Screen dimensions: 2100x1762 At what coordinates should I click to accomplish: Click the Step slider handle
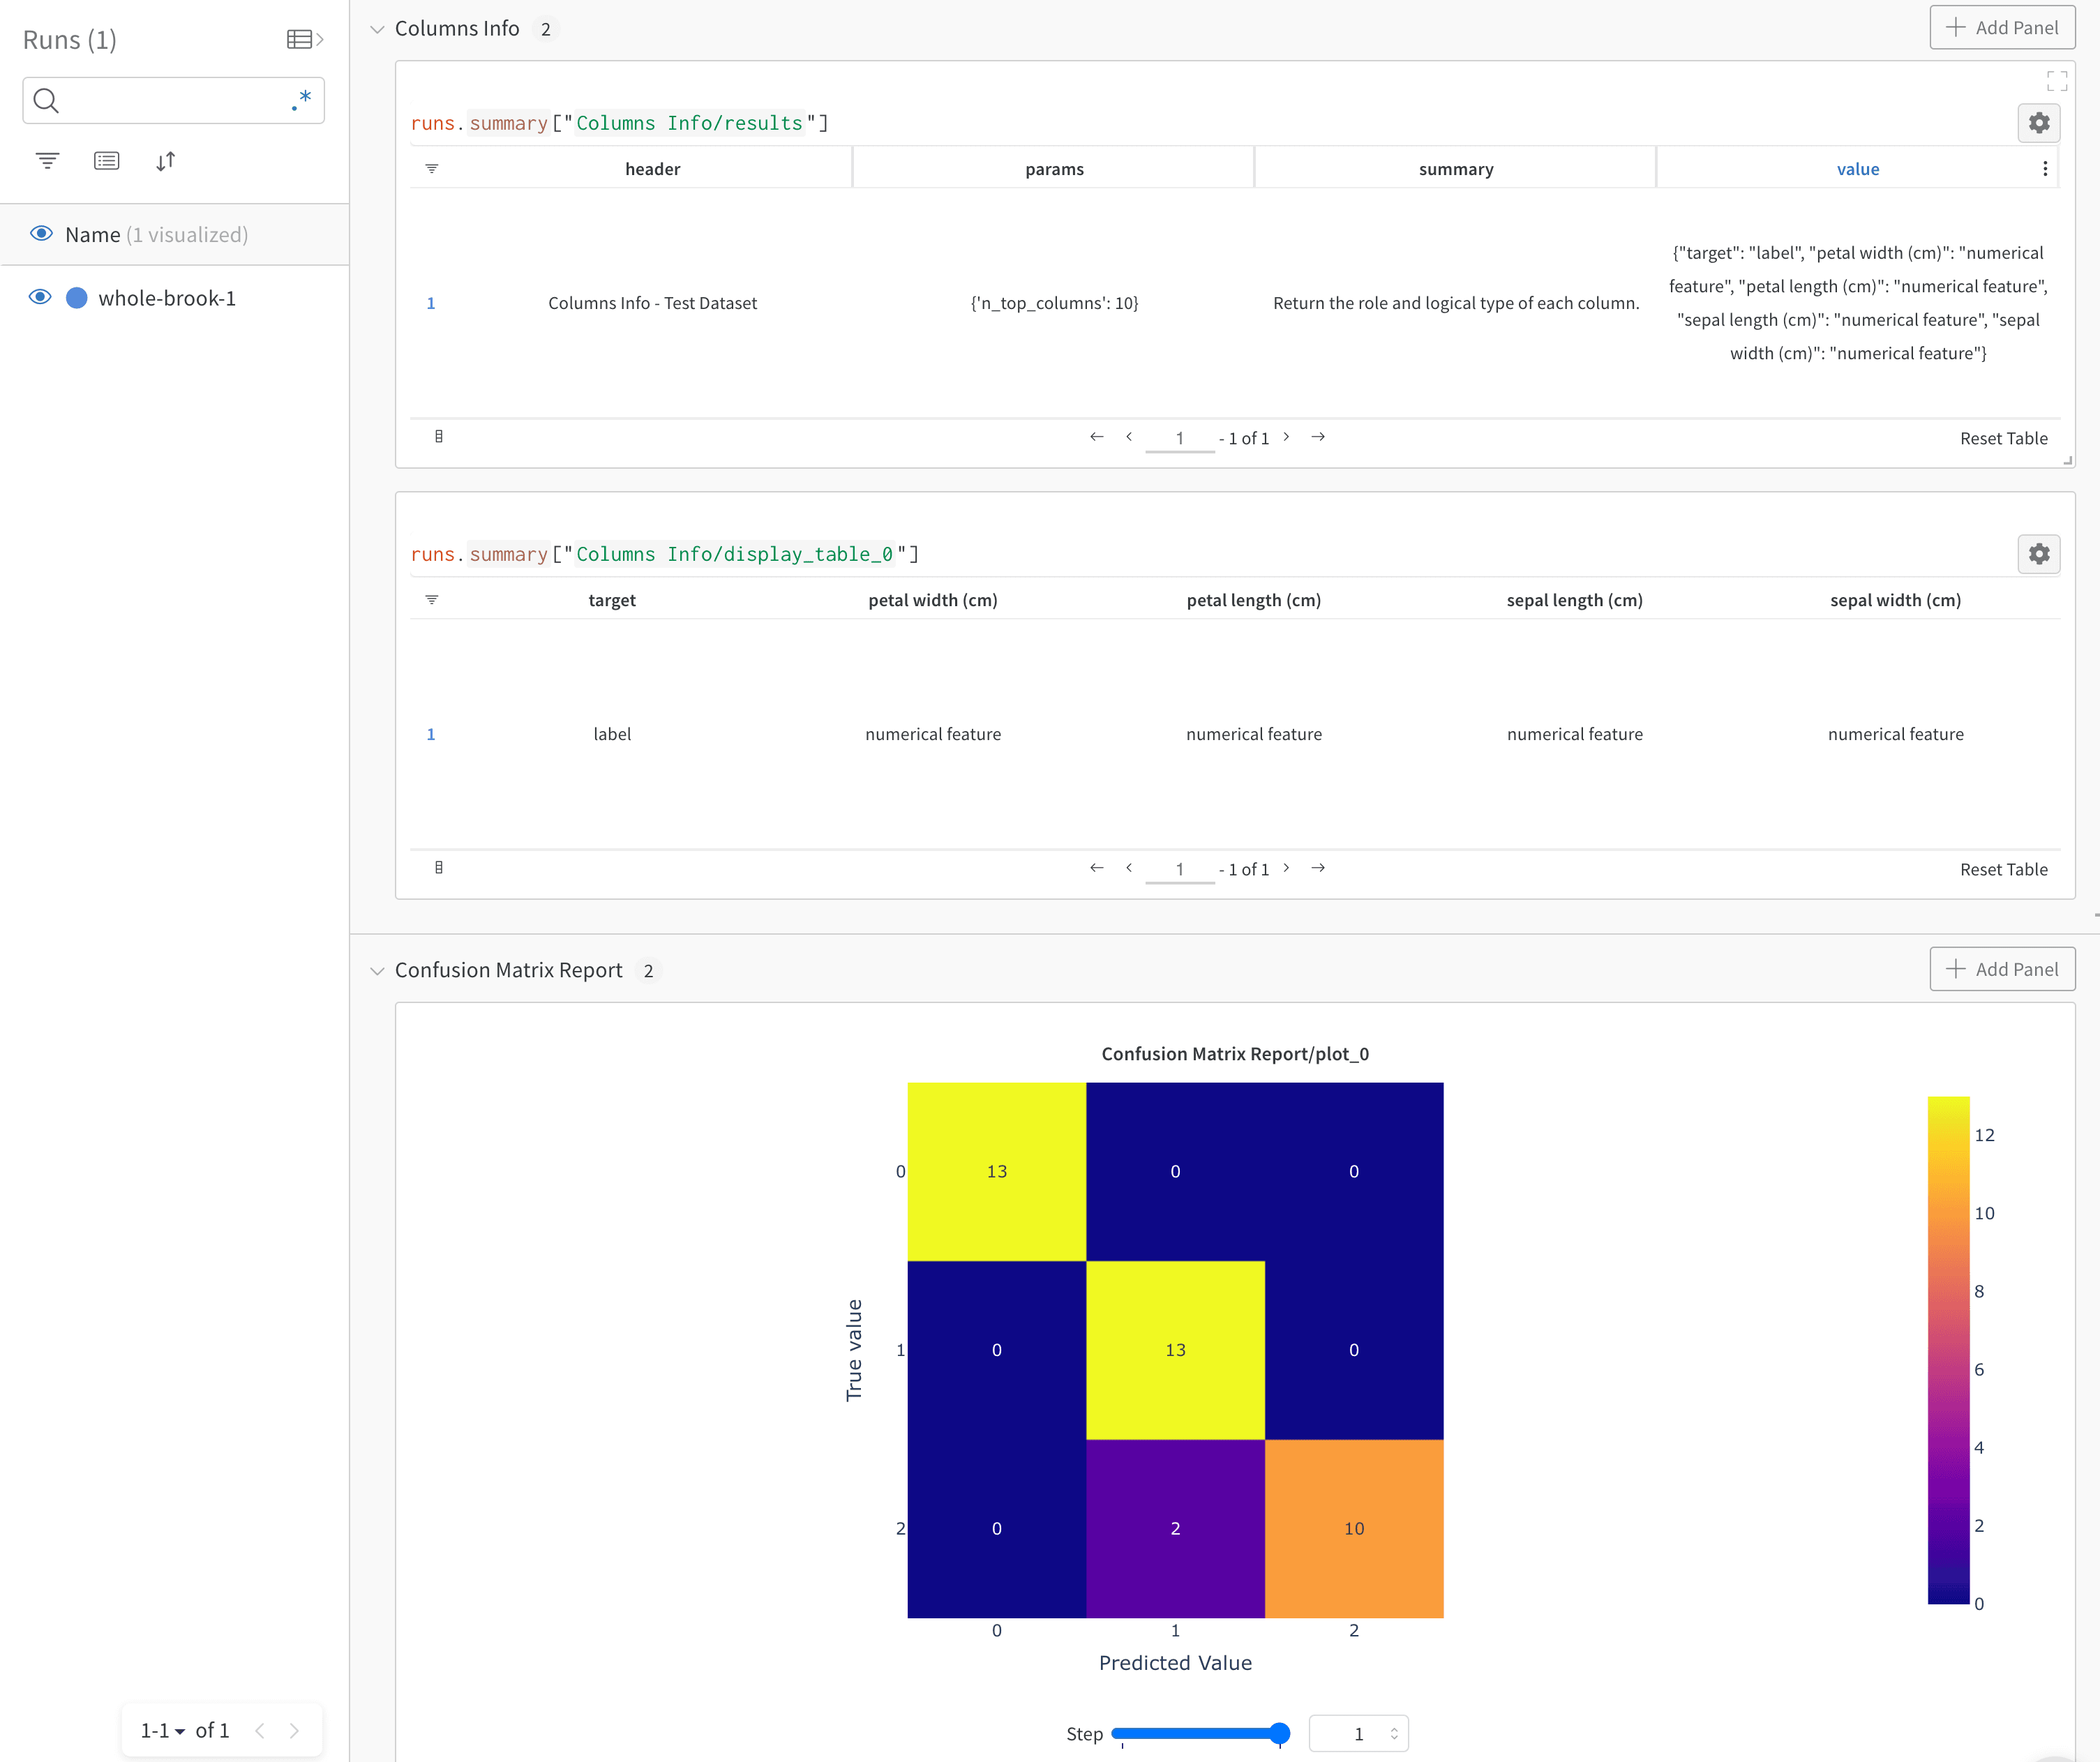(x=1279, y=1733)
